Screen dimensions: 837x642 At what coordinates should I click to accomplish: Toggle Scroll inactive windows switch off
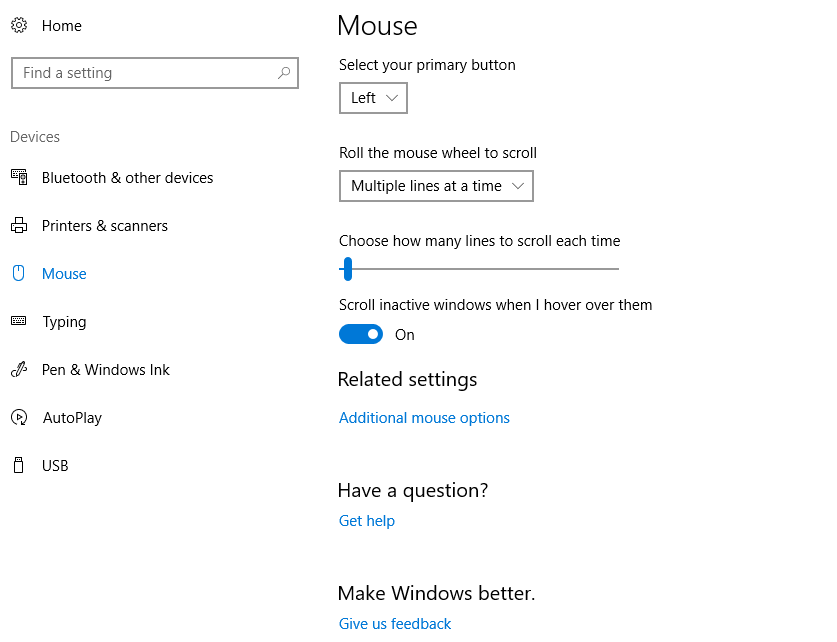361,334
